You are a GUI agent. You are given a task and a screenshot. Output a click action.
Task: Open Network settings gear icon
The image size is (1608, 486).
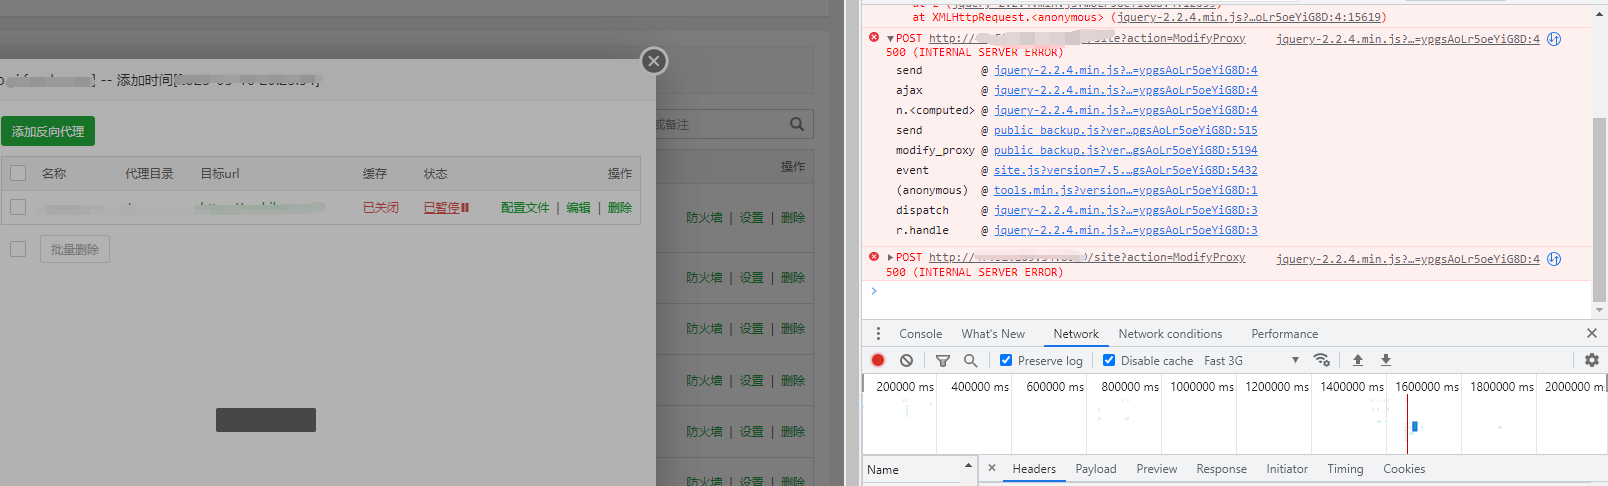[x=1592, y=360]
